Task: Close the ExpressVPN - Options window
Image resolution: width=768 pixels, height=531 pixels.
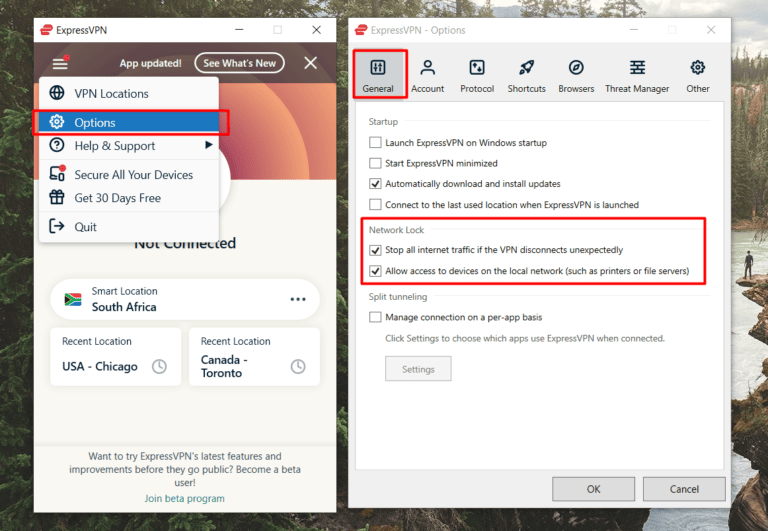Action: tap(711, 30)
